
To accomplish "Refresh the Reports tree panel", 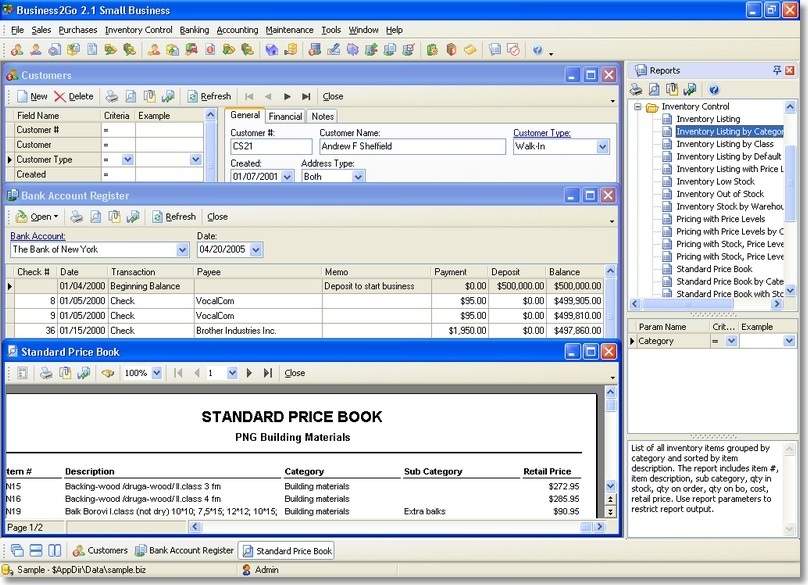I will coord(690,88).
